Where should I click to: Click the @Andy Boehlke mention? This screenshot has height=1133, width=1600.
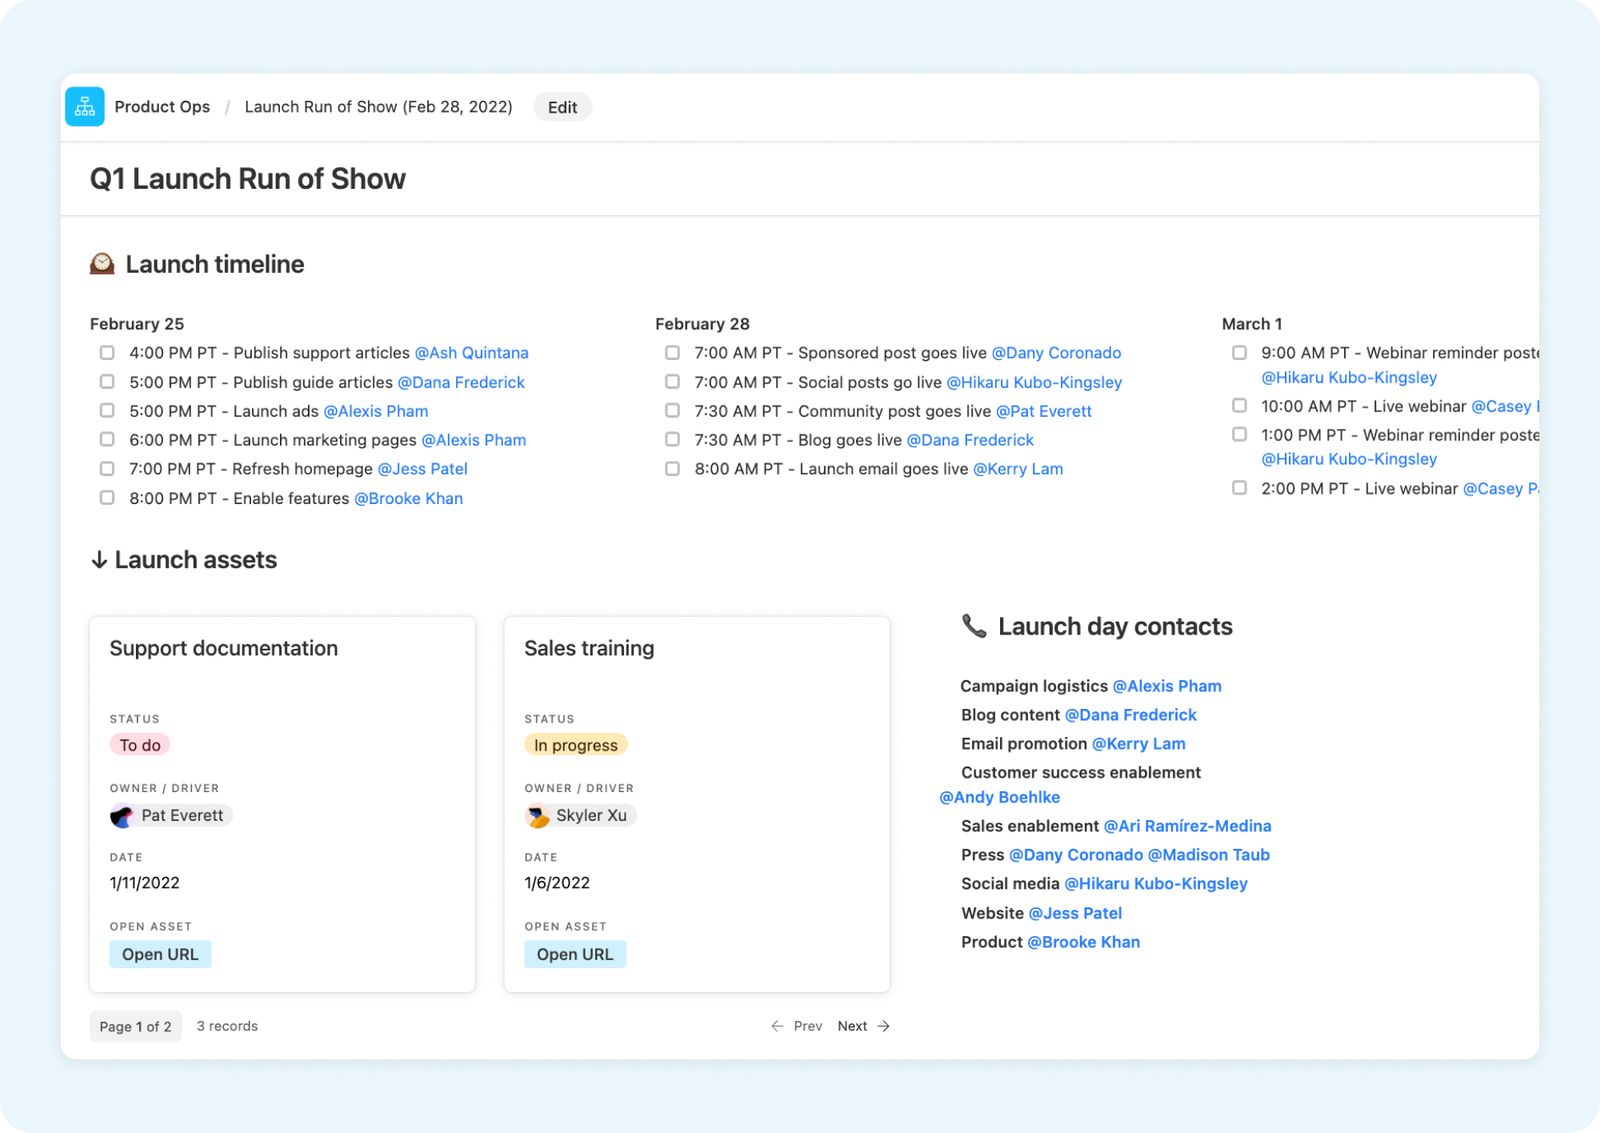[1000, 797]
